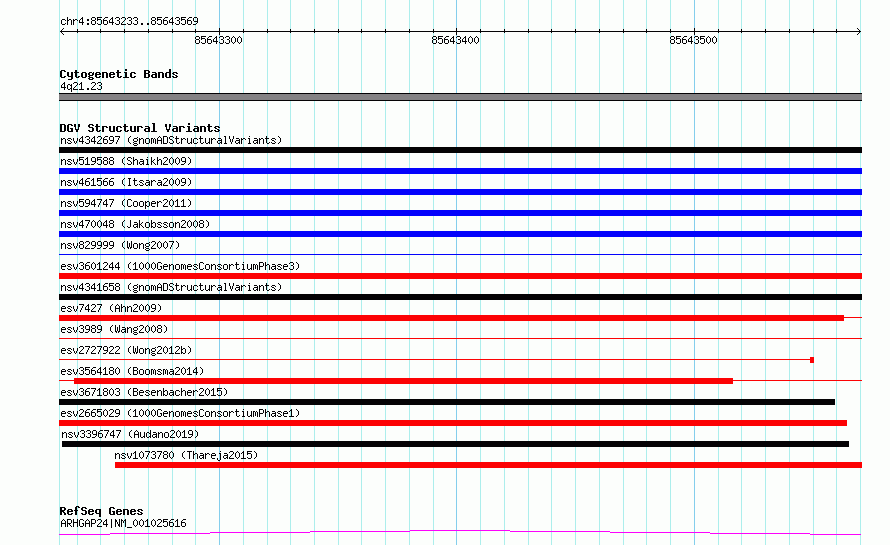The image size is (890, 545).
Task: Click the DGV Structural Variants track title
Action: [x=140, y=128]
